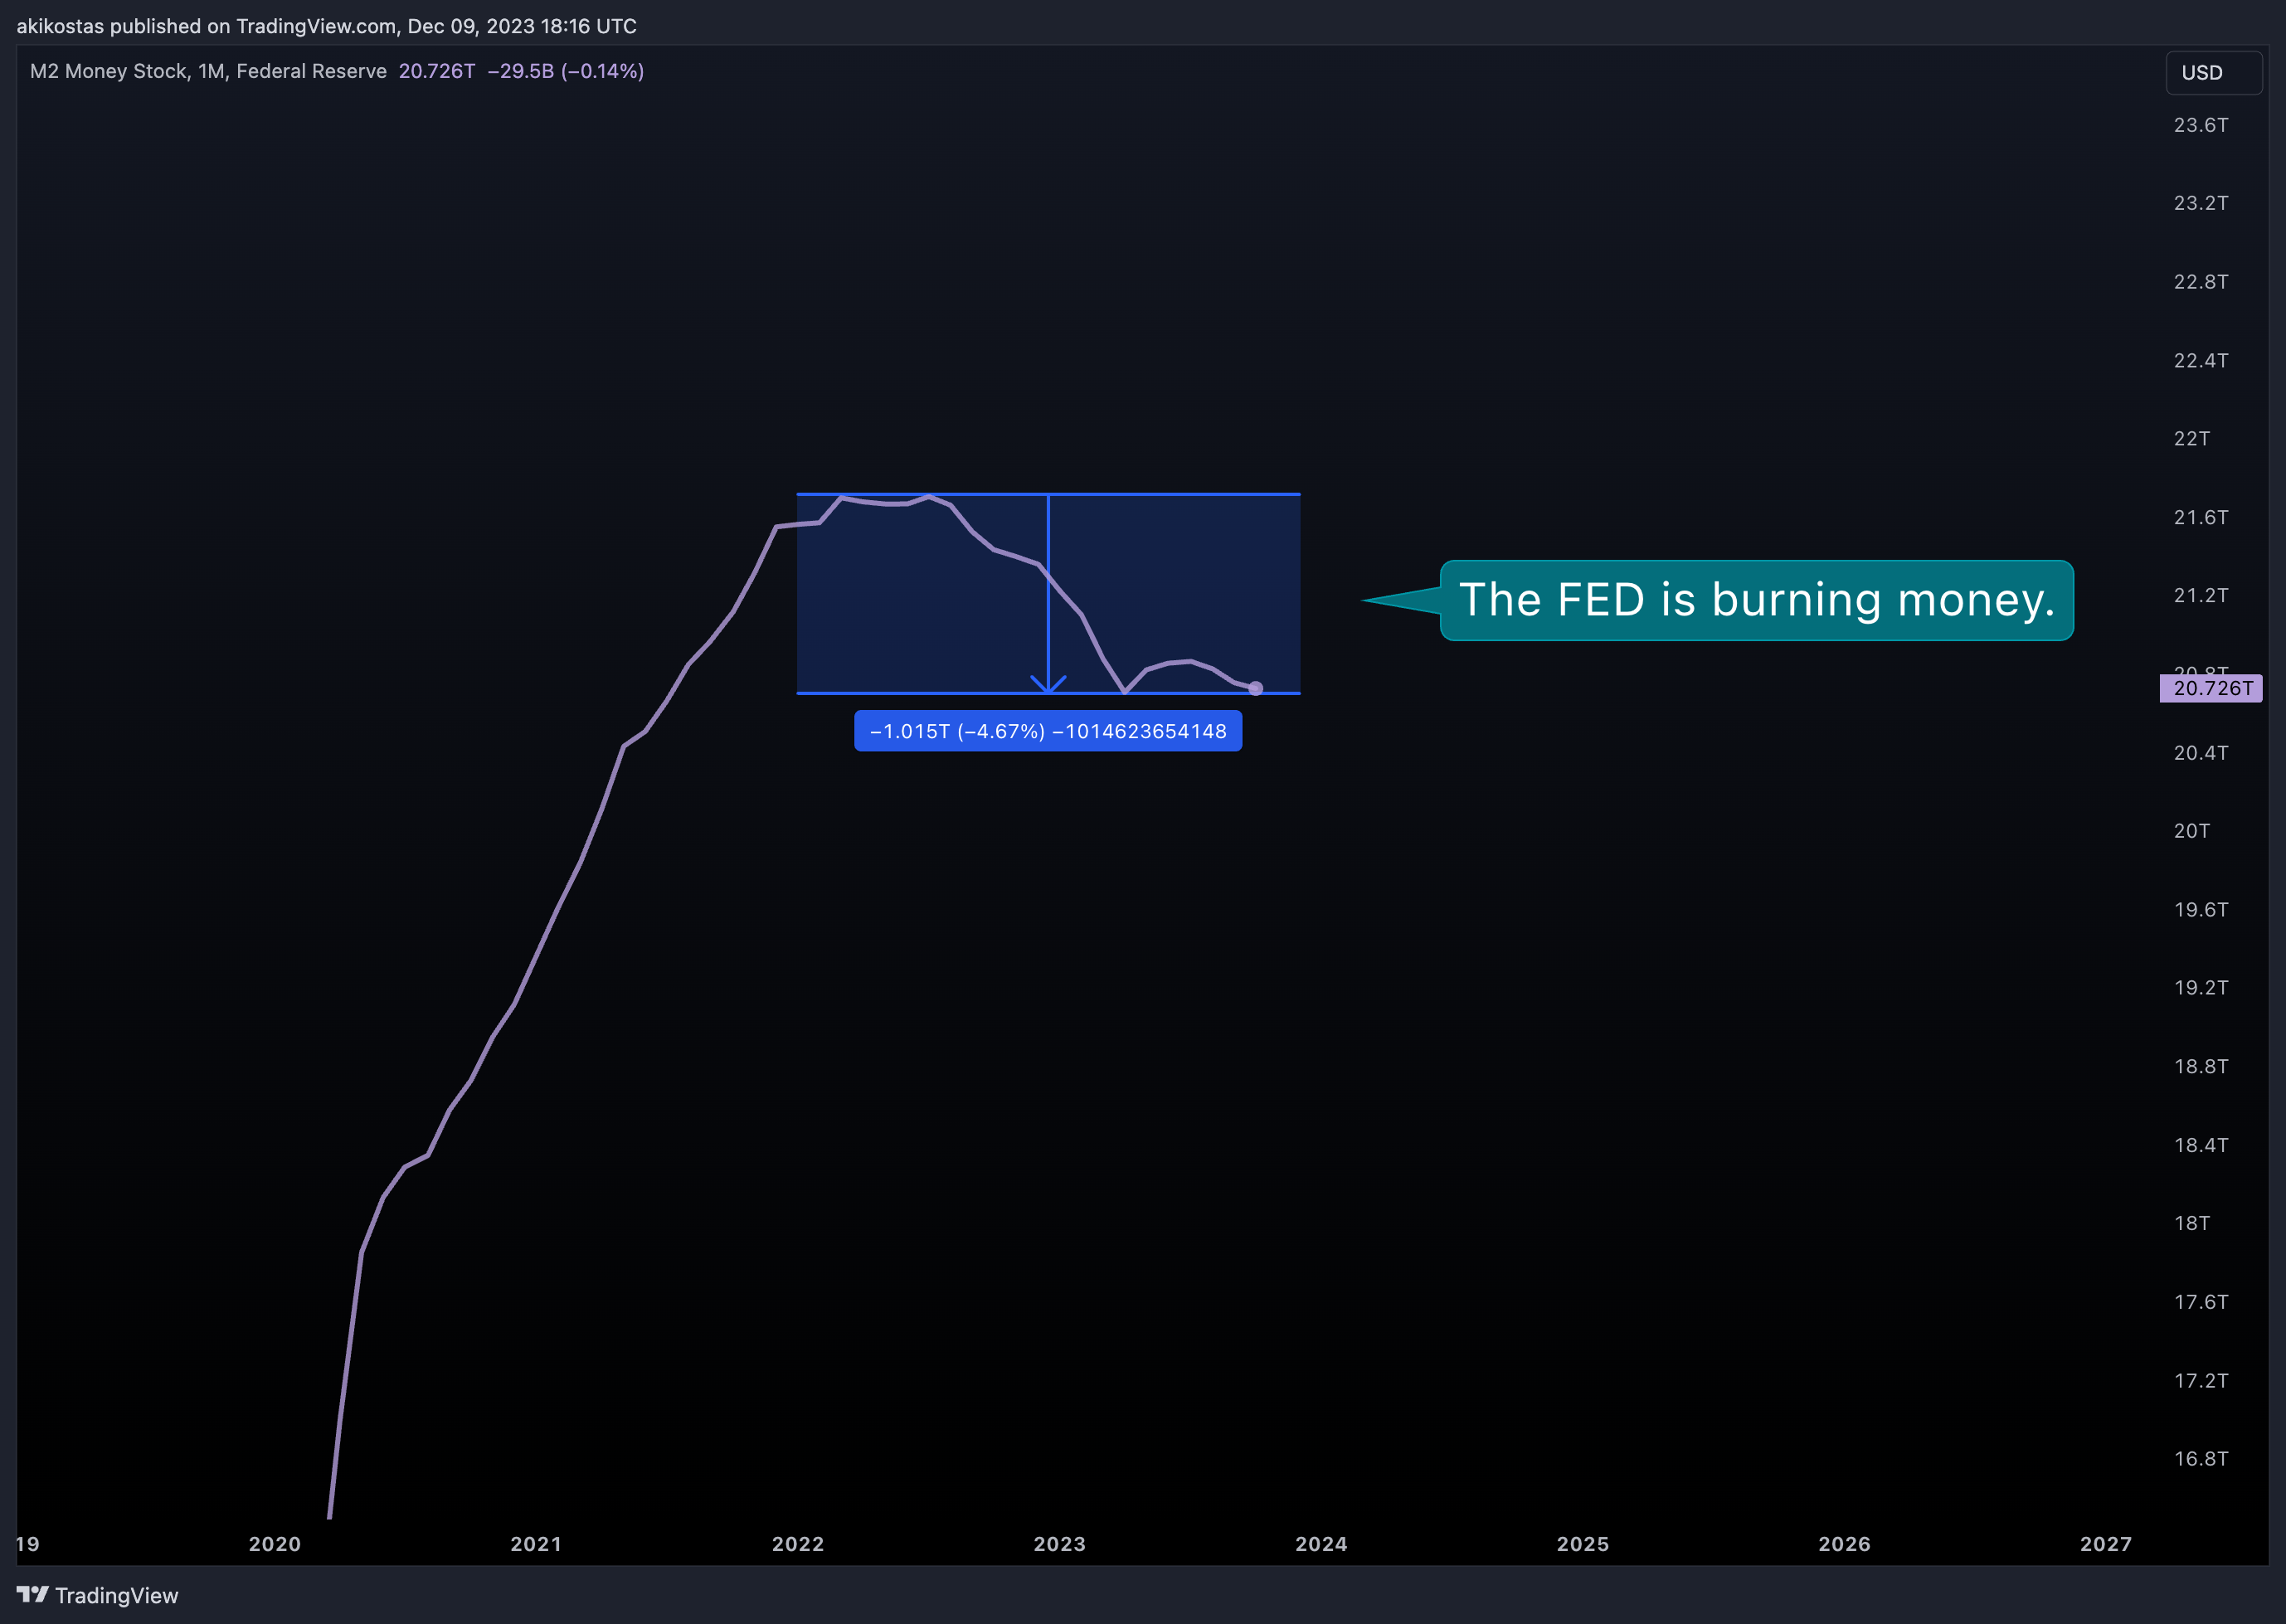Select the teal 'The FED is burning money' callout
This screenshot has width=2286, height=1624.
pyautogui.click(x=1756, y=600)
